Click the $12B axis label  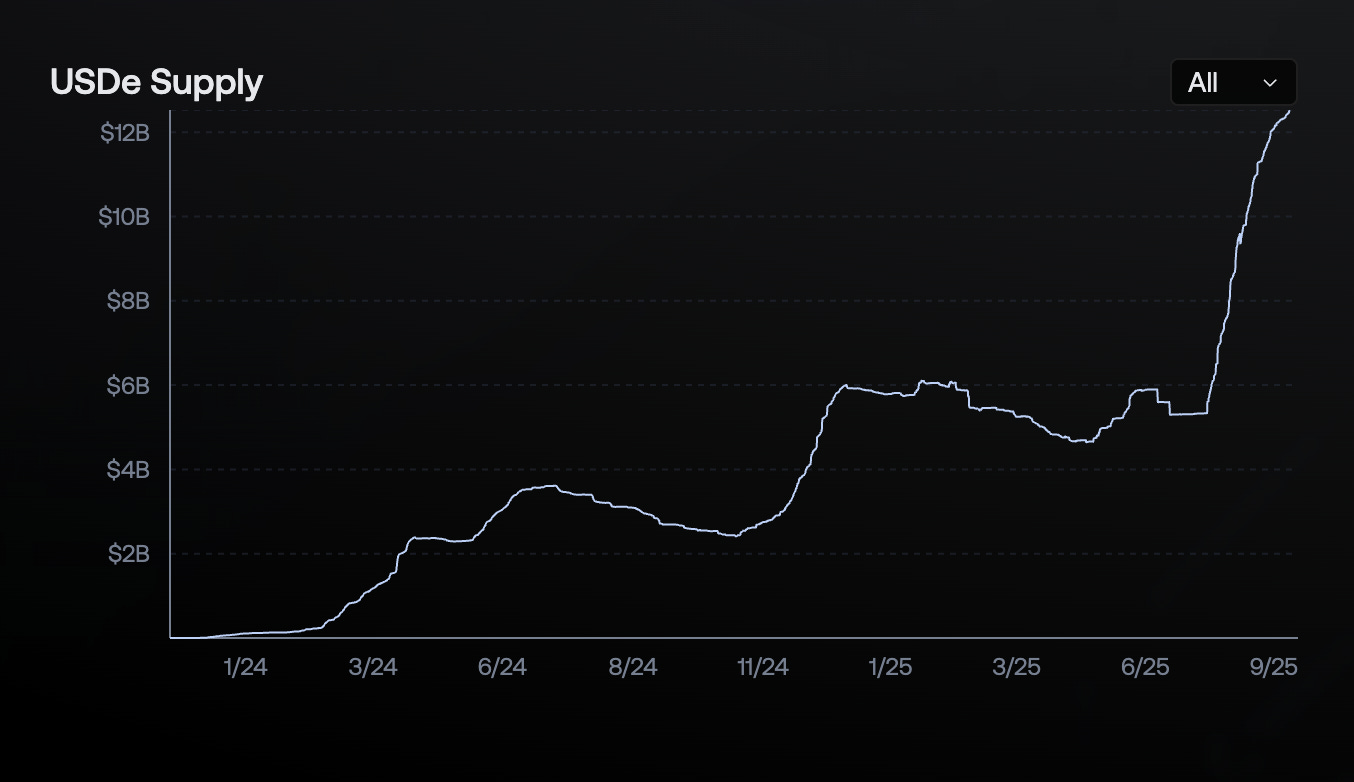[x=124, y=131]
